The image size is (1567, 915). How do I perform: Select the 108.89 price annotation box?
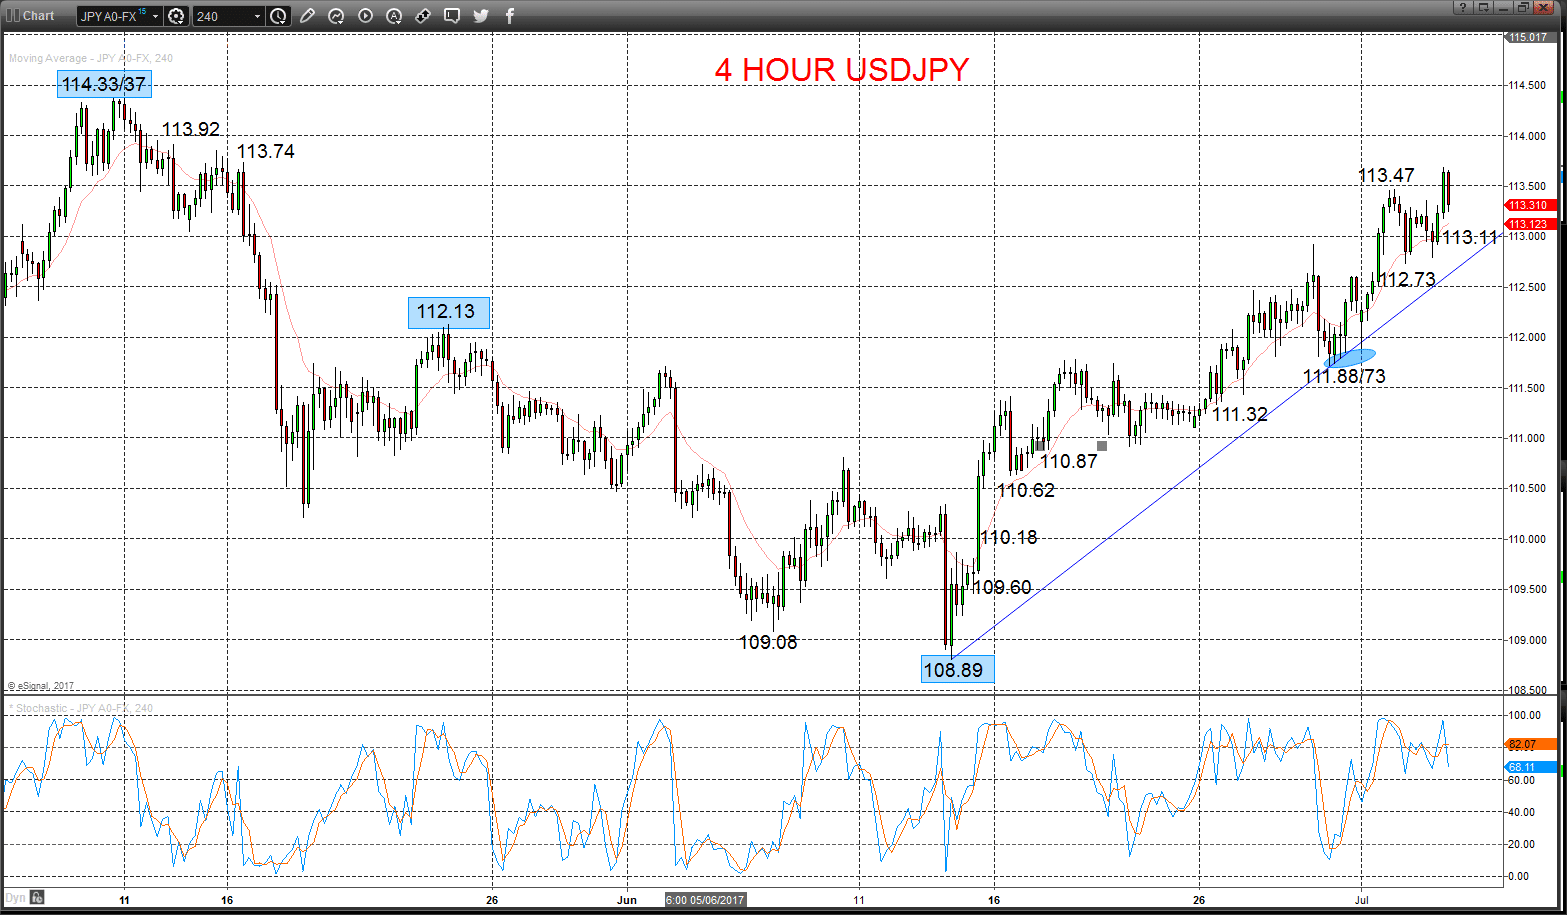pos(957,669)
